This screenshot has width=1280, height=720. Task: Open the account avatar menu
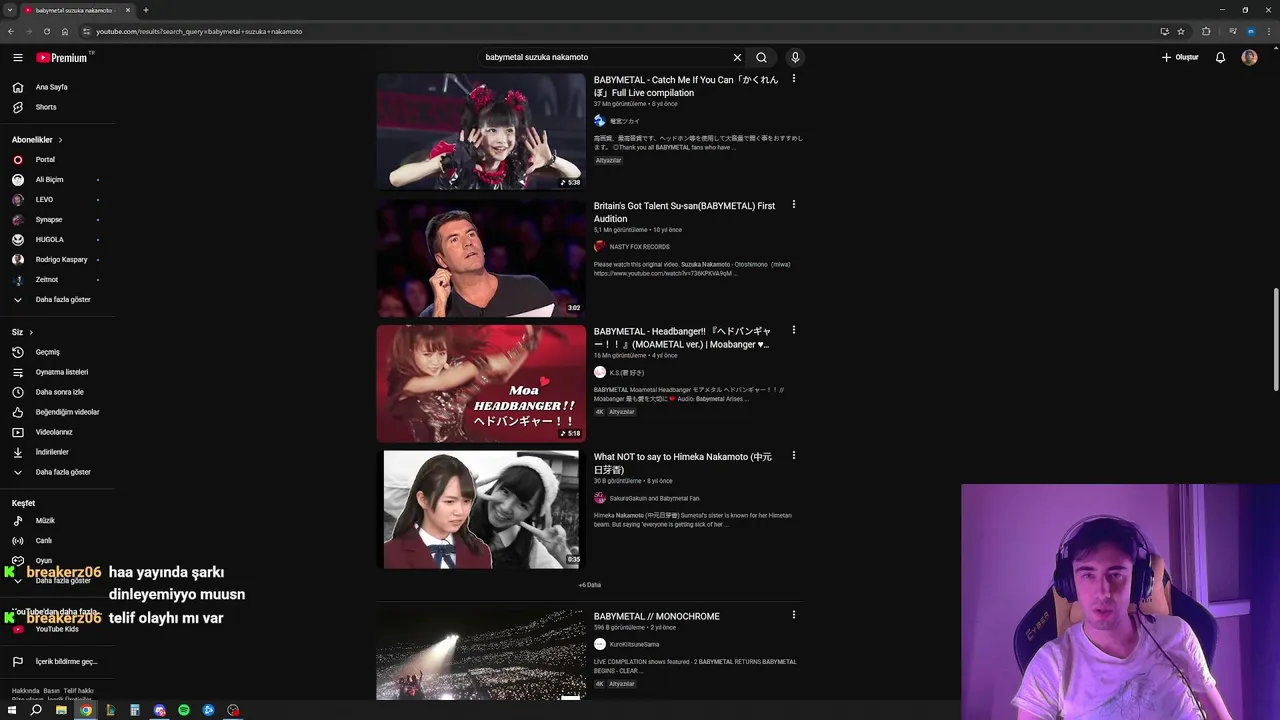(1249, 57)
